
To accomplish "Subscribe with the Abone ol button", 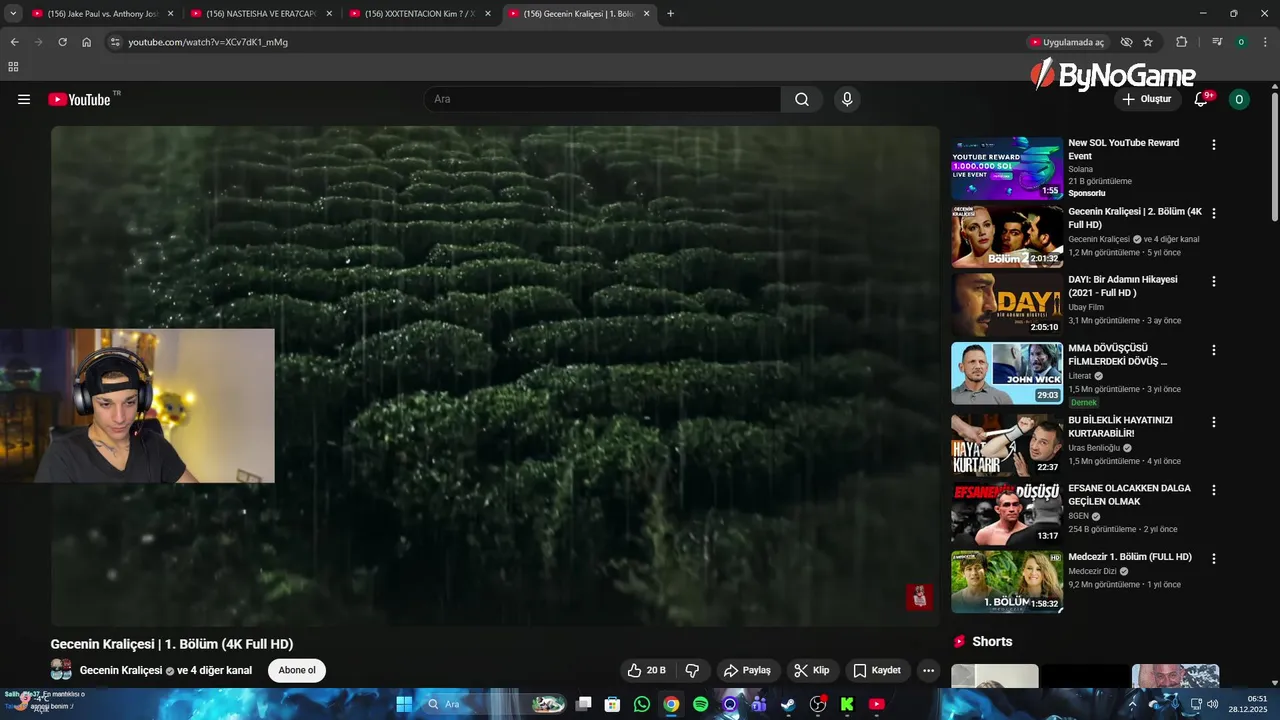I will (297, 670).
